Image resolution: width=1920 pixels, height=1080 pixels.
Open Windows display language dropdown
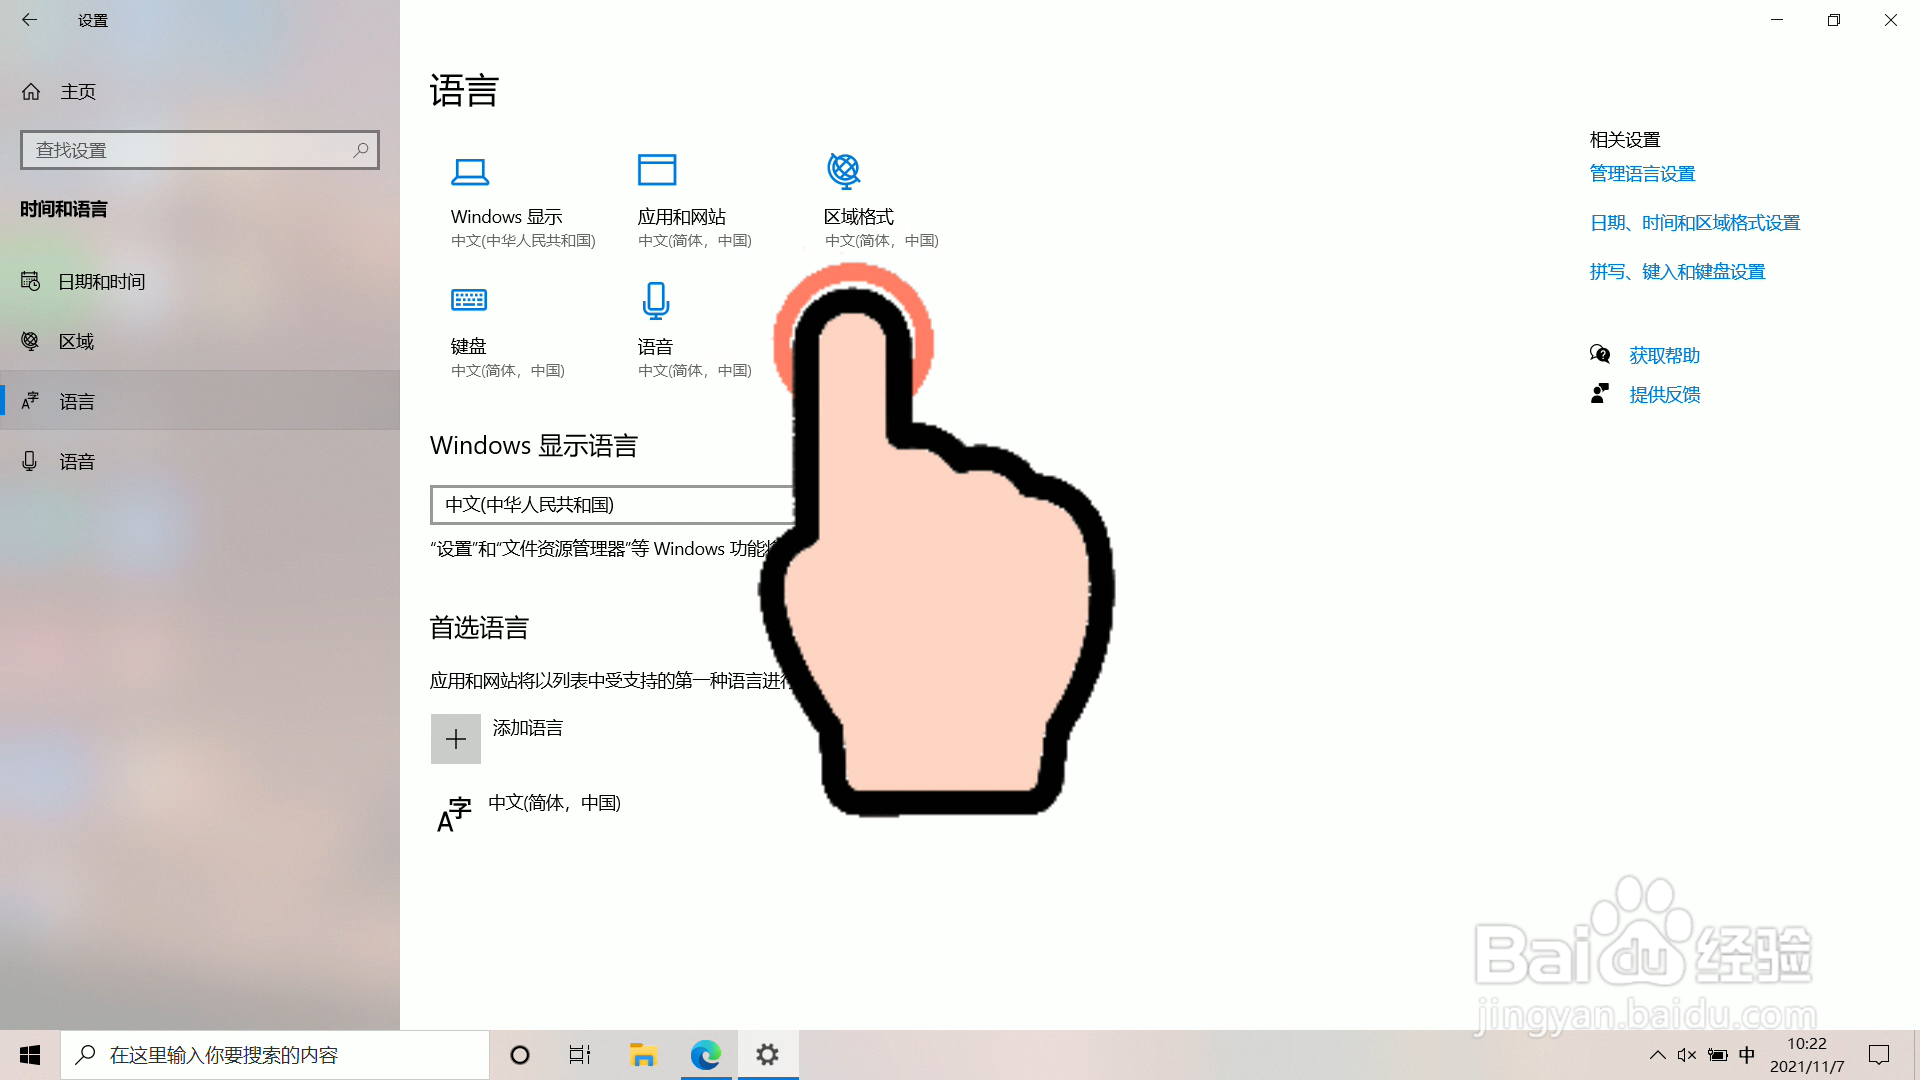point(612,505)
